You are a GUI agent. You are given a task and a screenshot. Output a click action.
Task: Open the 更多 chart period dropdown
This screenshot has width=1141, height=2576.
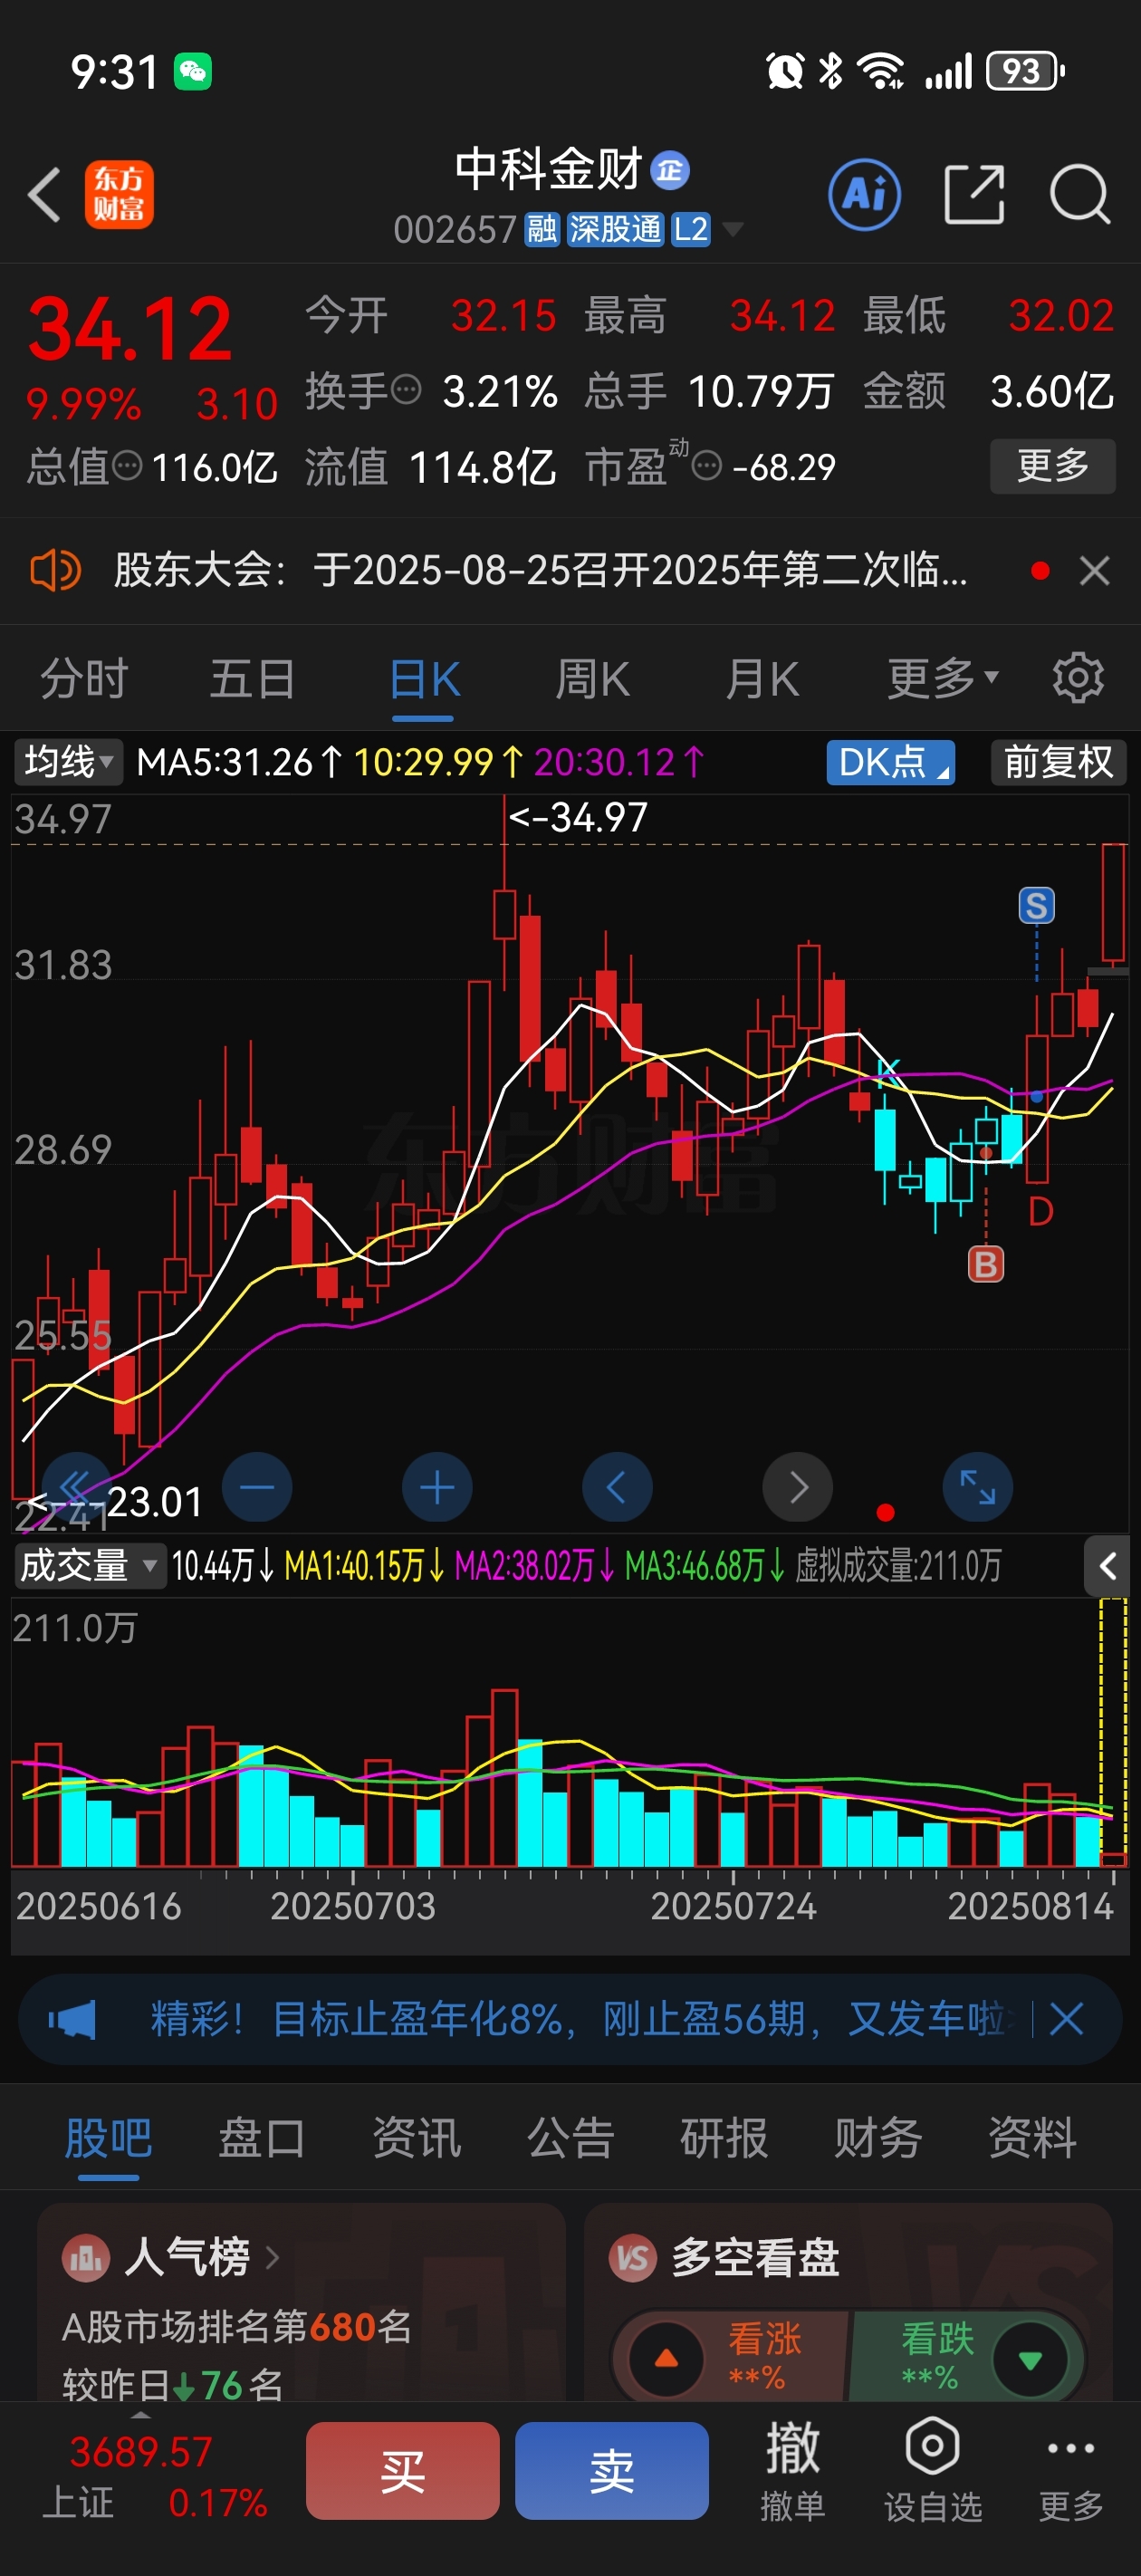click(942, 678)
